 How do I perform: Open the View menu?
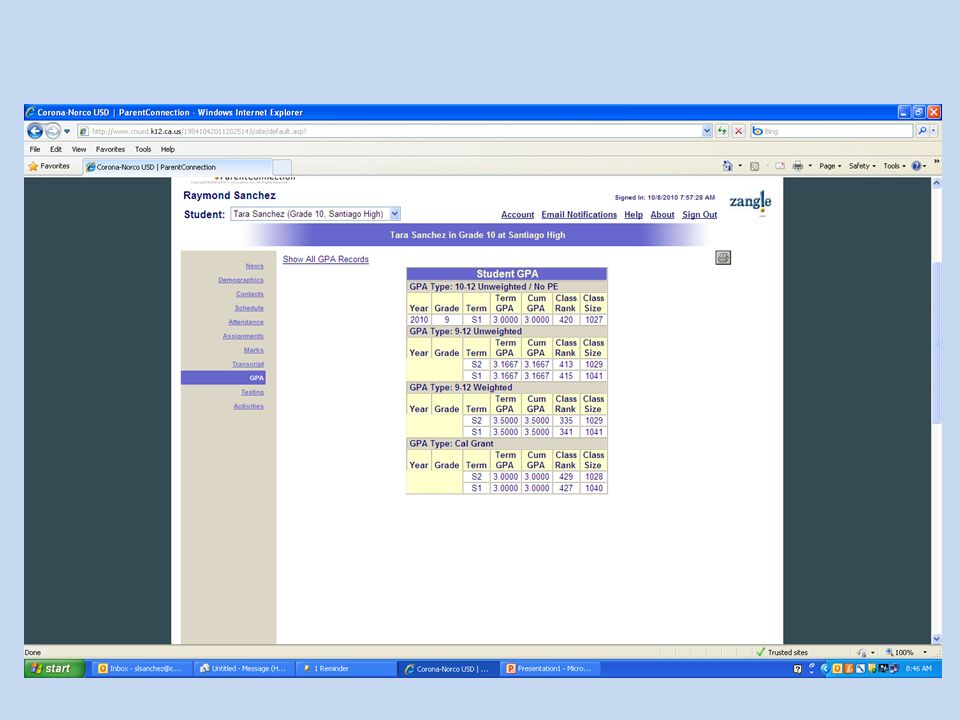click(79, 149)
